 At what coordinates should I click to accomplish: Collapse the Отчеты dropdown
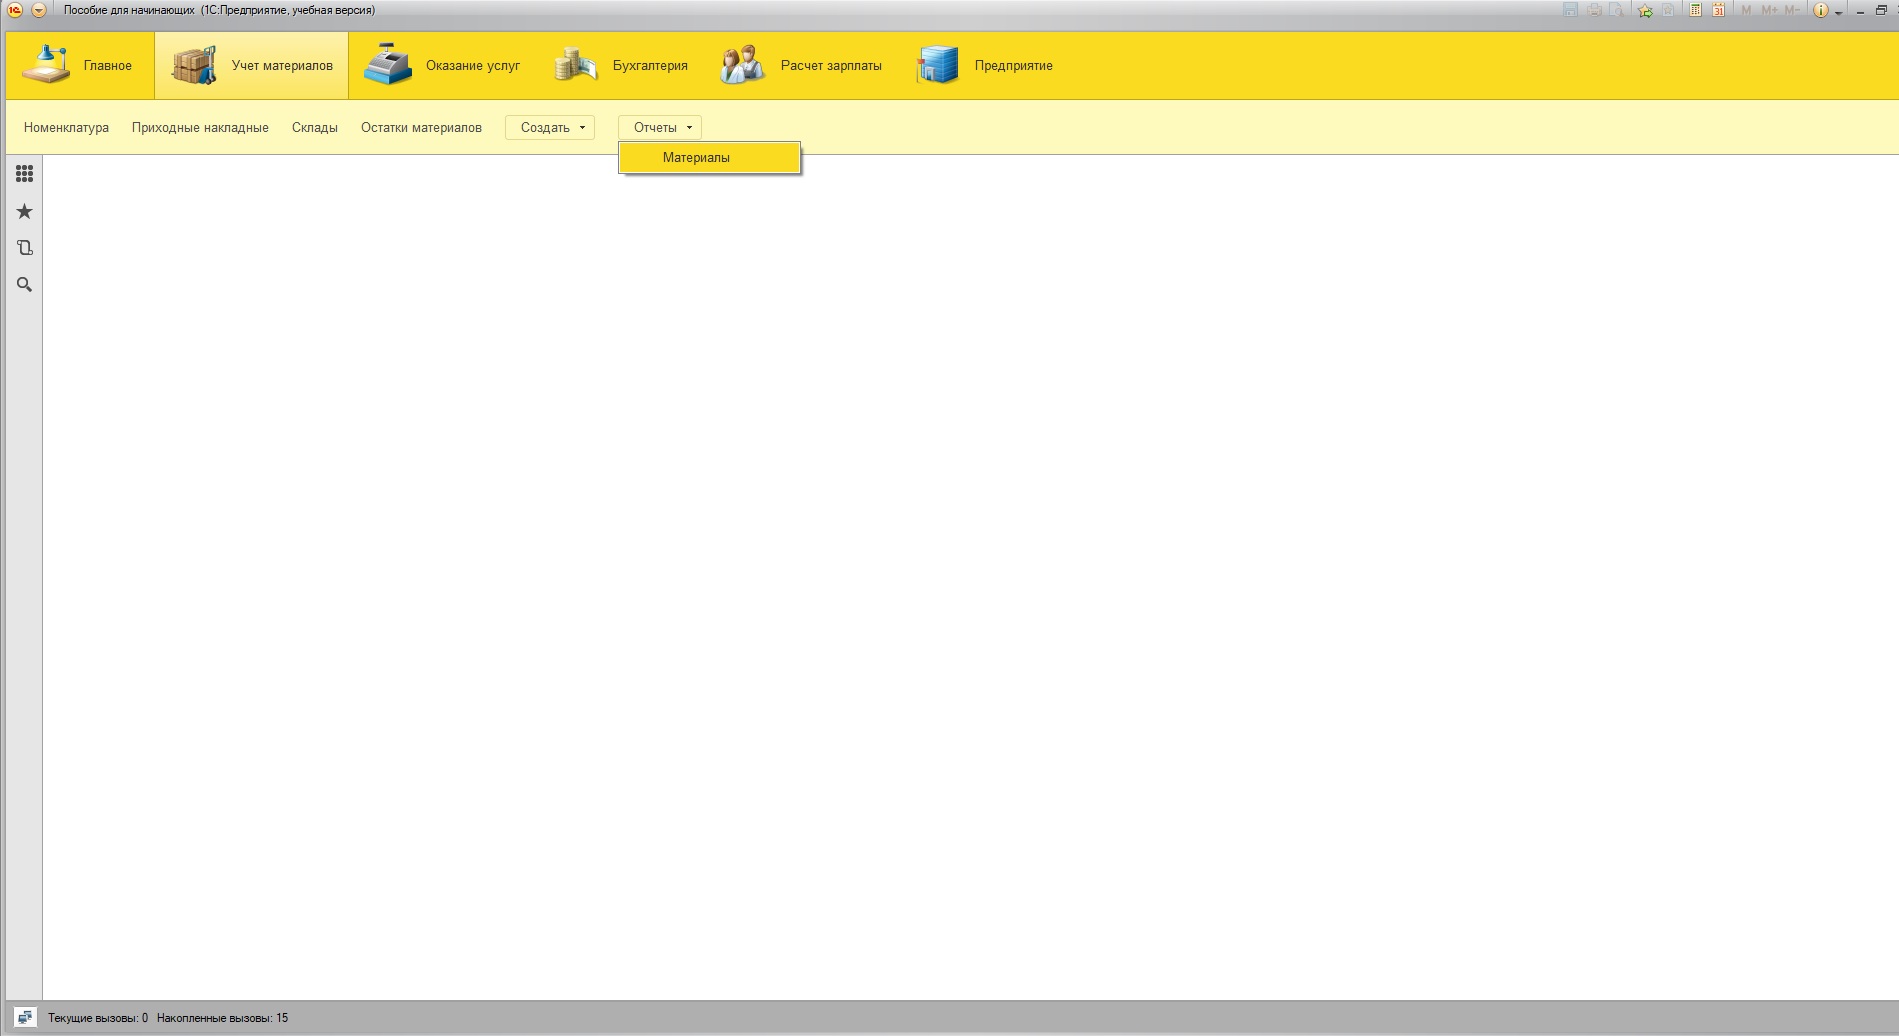(660, 127)
